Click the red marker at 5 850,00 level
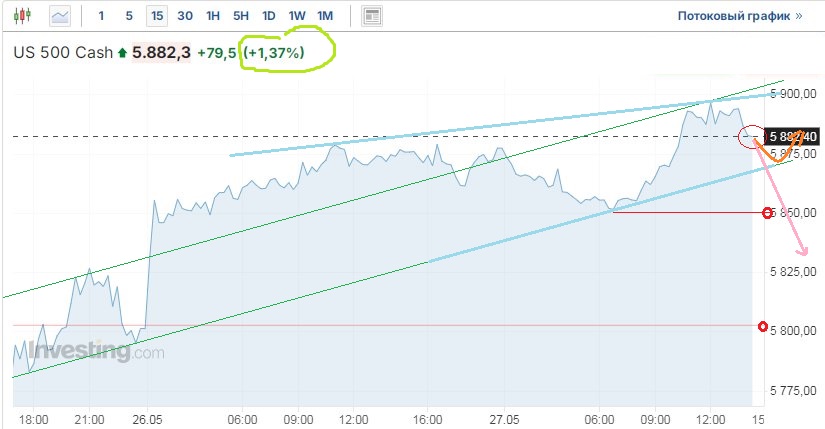The height and width of the screenshot is (429, 825). coord(767,213)
